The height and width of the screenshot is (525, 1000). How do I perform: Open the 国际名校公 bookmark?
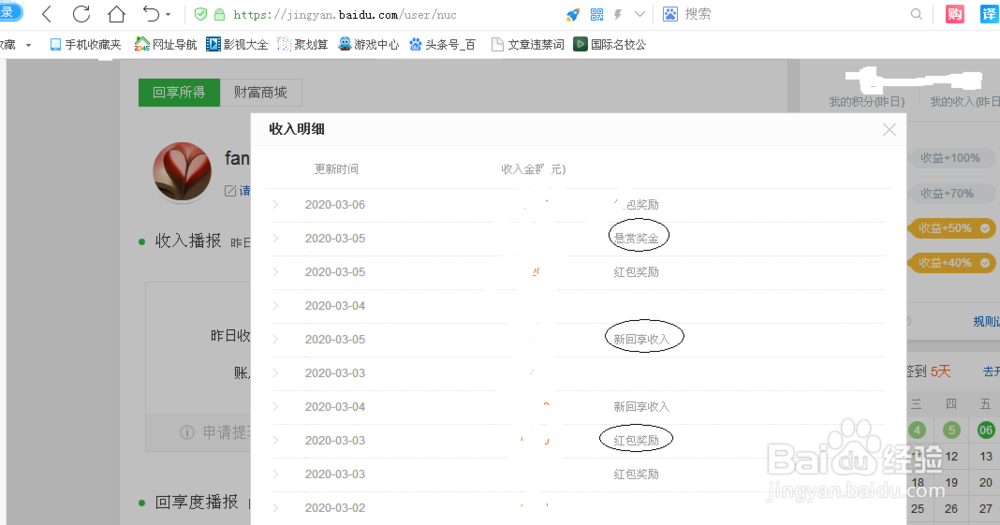click(x=610, y=45)
